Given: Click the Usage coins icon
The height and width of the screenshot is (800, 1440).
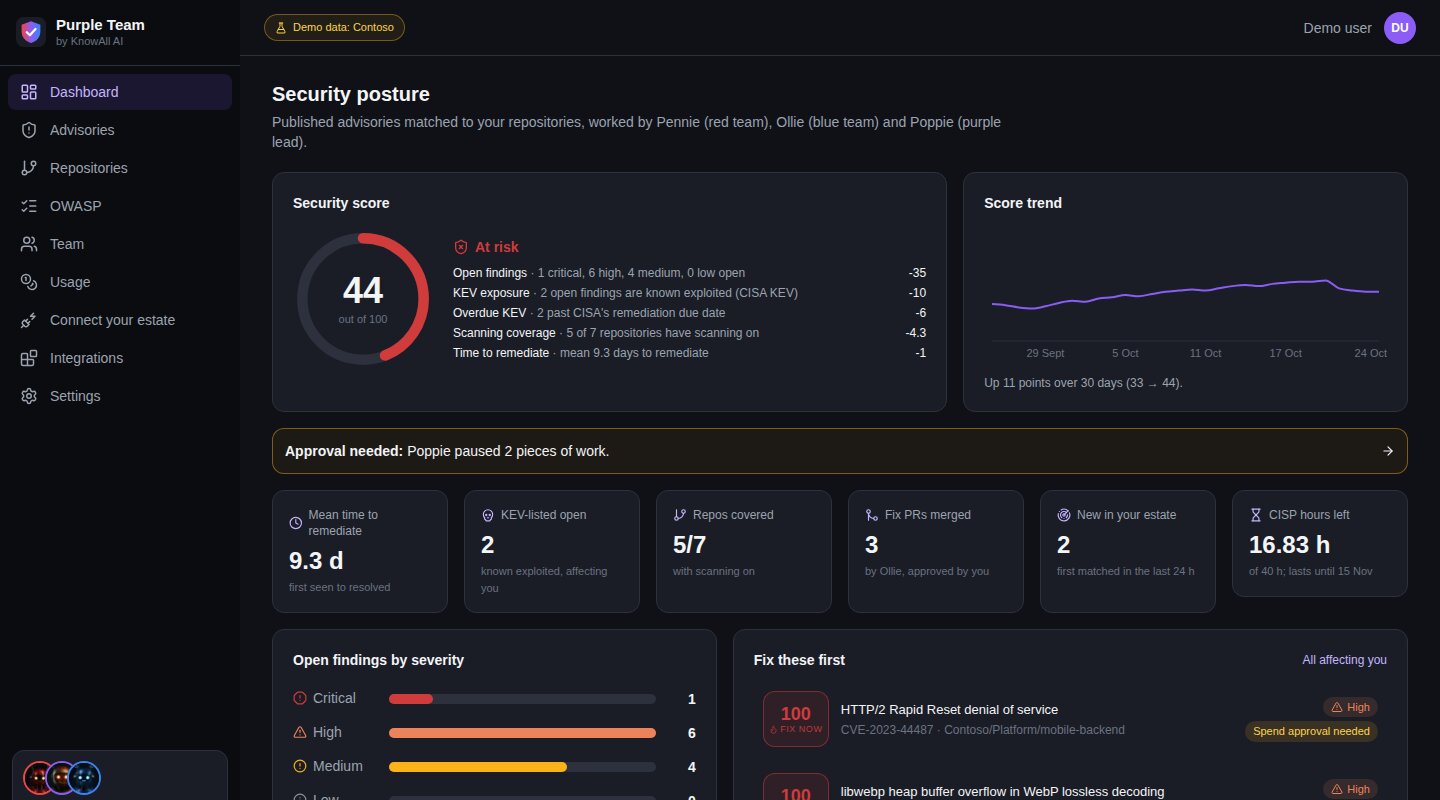Looking at the screenshot, I should [29, 282].
